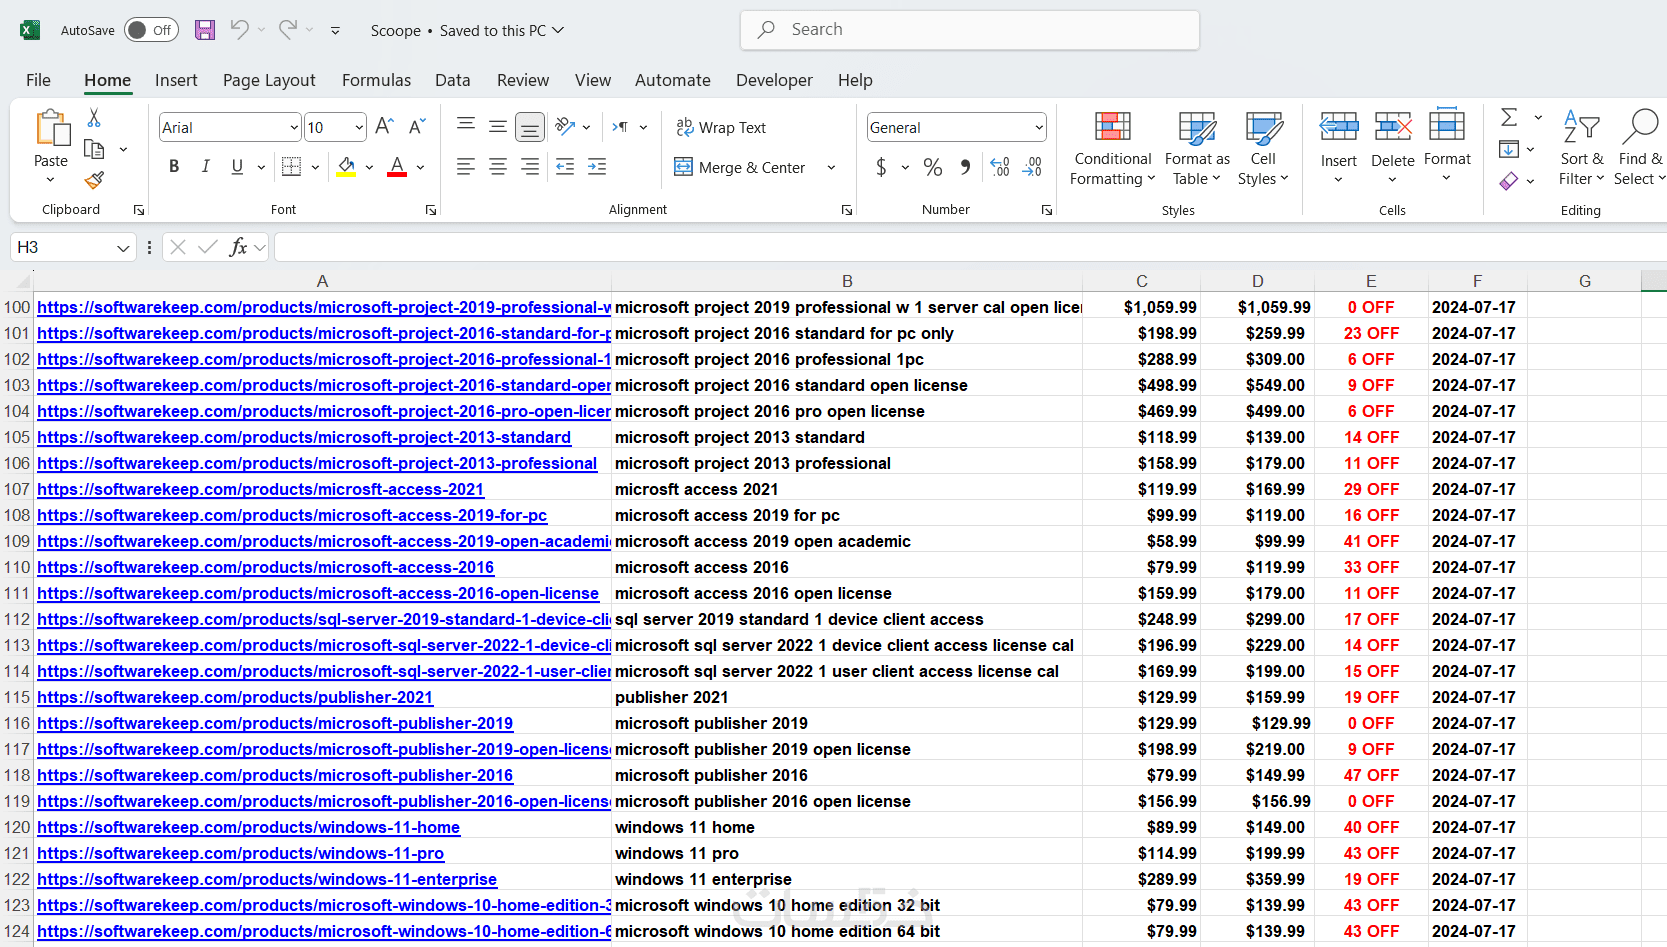Click Increase Decimal icon

pyautogui.click(x=1000, y=167)
